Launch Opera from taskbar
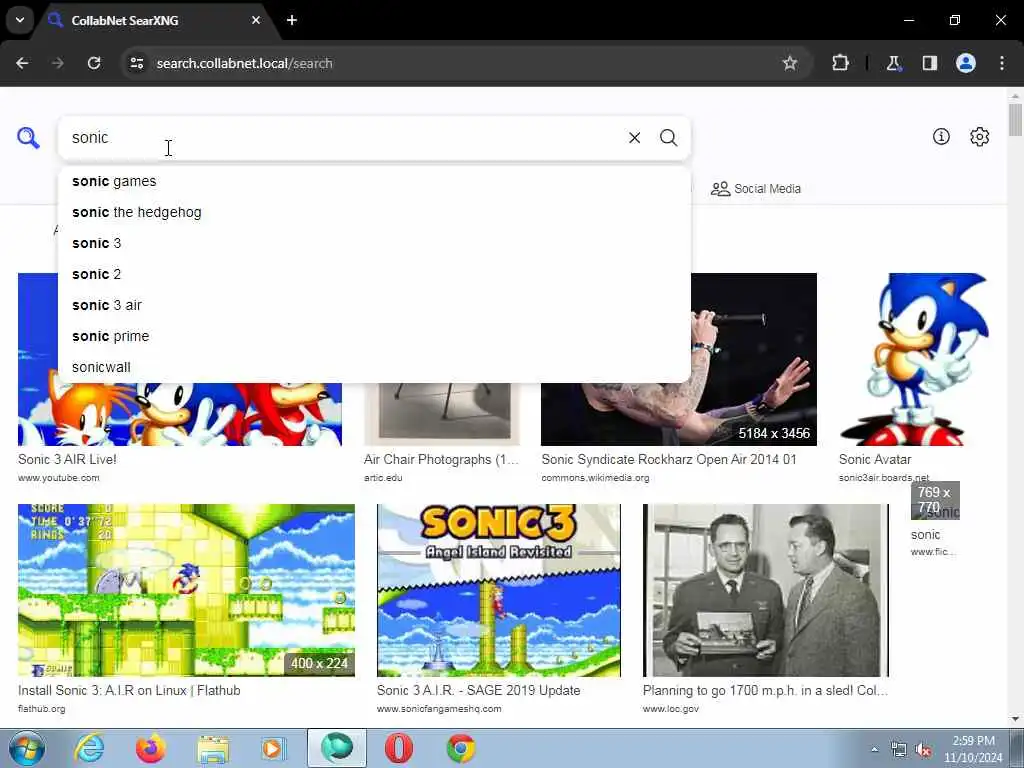 [x=398, y=748]
